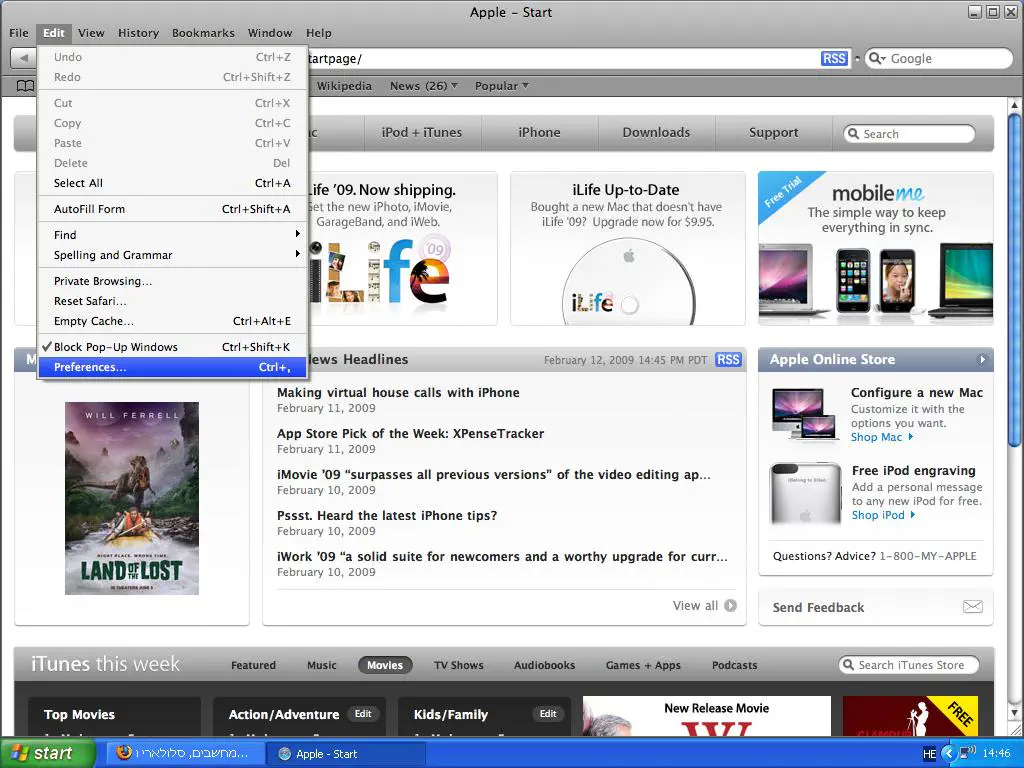Click the RSS icon beside News Headlines date
Screen dimensions: 1024x768
(x=728, y=360)
